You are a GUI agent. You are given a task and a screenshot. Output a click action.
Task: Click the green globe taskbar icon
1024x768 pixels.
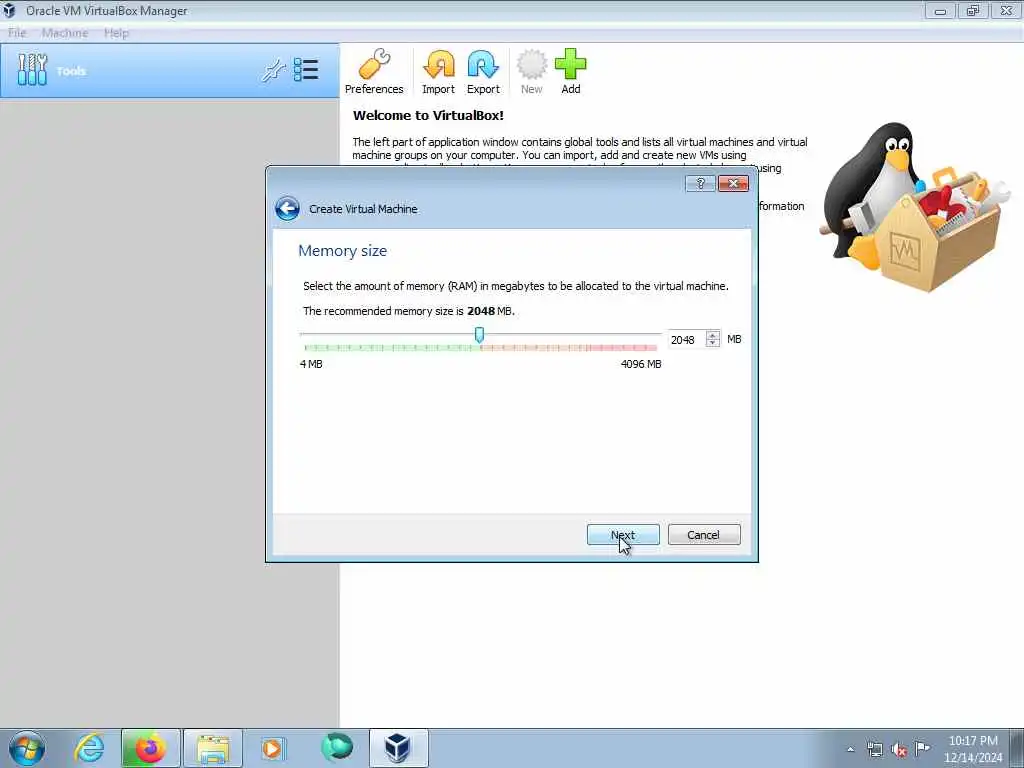[337, 748]
